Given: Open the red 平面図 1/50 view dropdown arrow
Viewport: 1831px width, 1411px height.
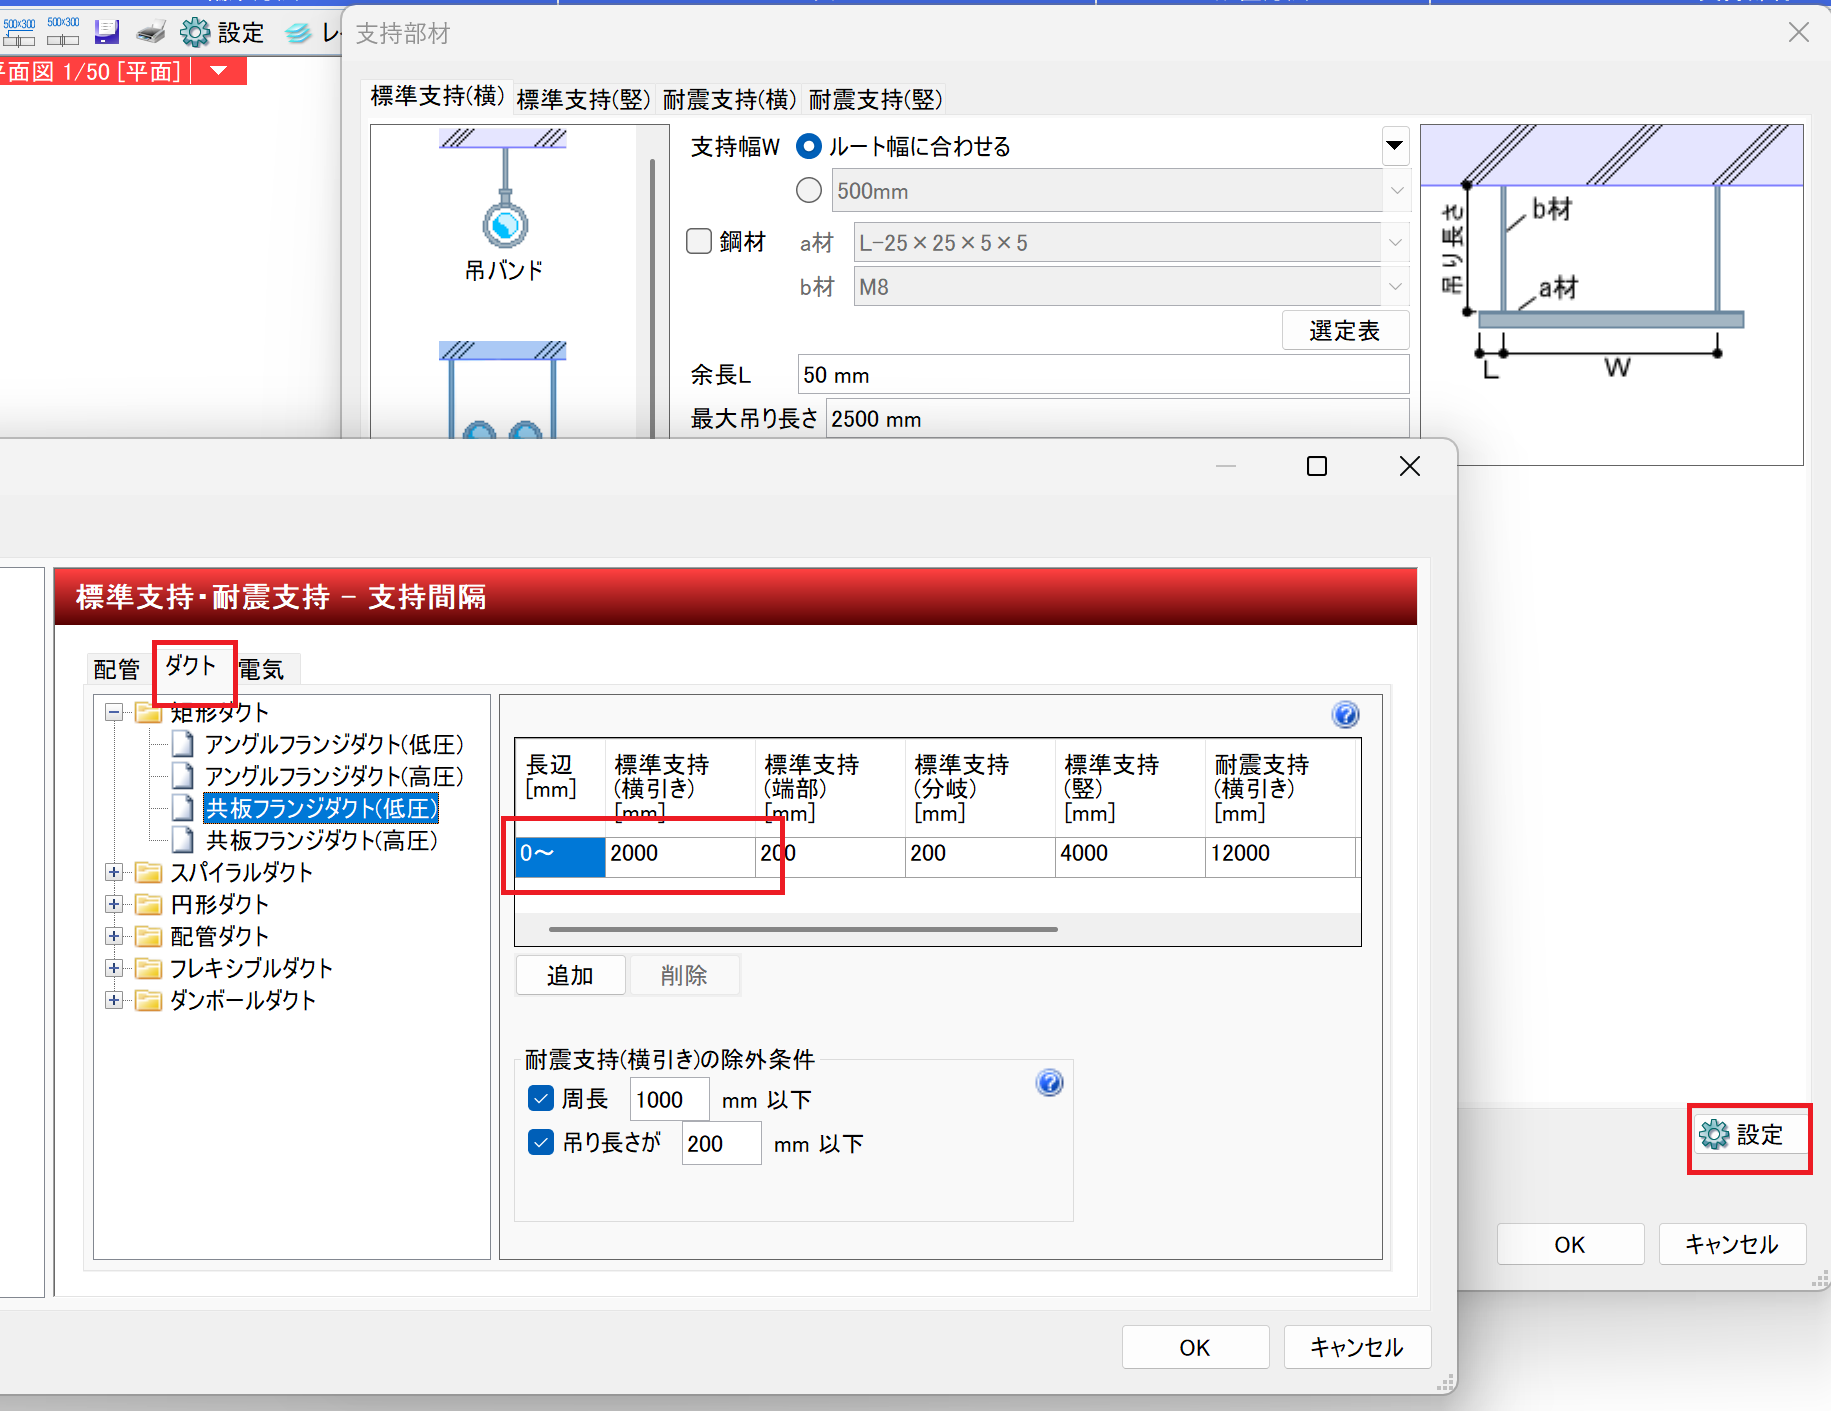Looking at the screenshot, I should click(x=219, y=71).
